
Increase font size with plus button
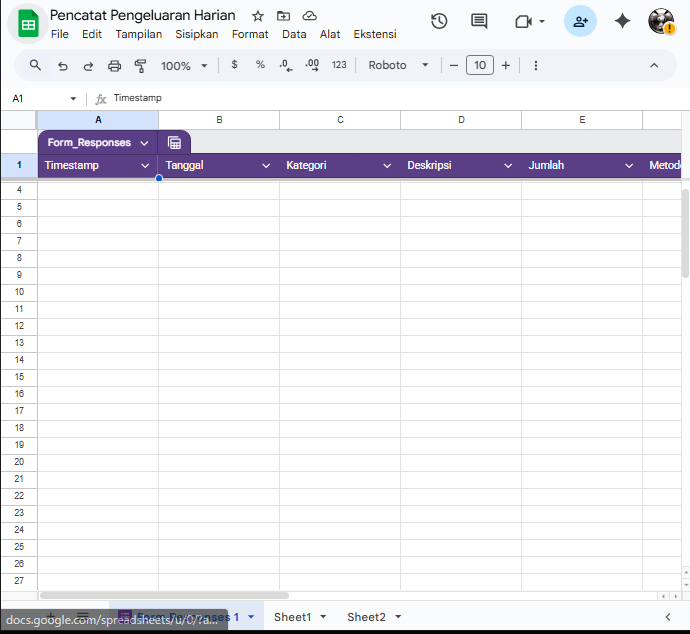coord(506,65)
